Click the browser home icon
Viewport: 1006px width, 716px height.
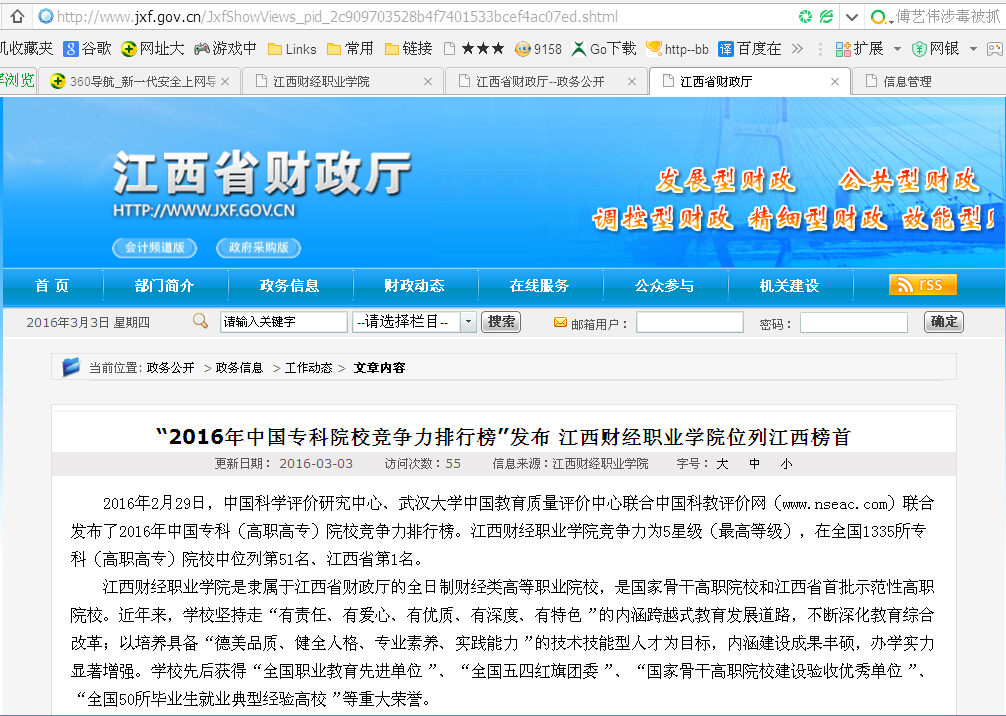coord(17,17)
